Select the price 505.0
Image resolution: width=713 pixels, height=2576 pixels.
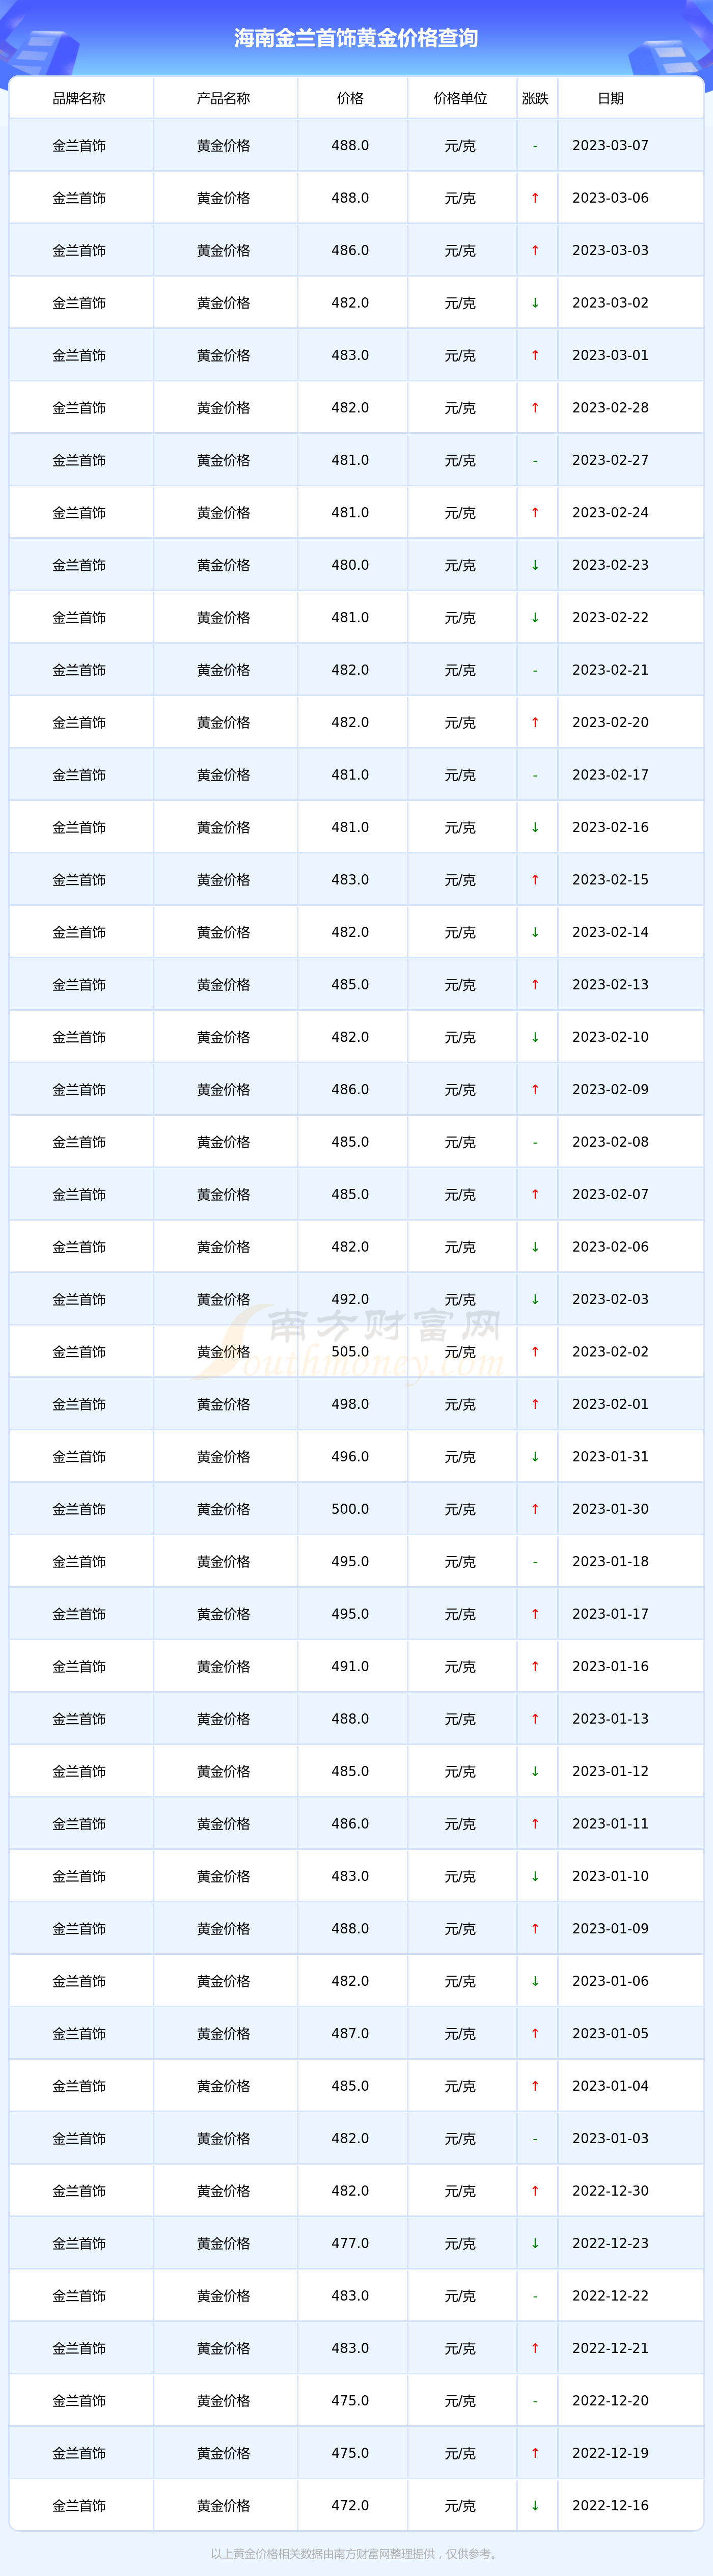click(350, 1352)
